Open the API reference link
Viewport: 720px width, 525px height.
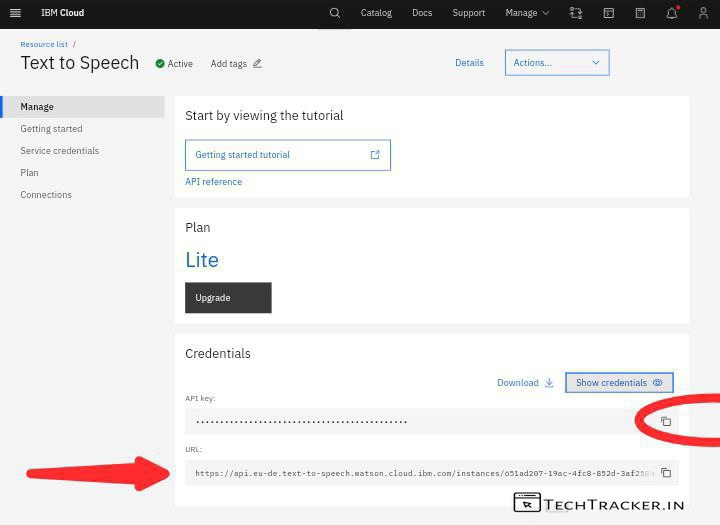pos(213,182)
